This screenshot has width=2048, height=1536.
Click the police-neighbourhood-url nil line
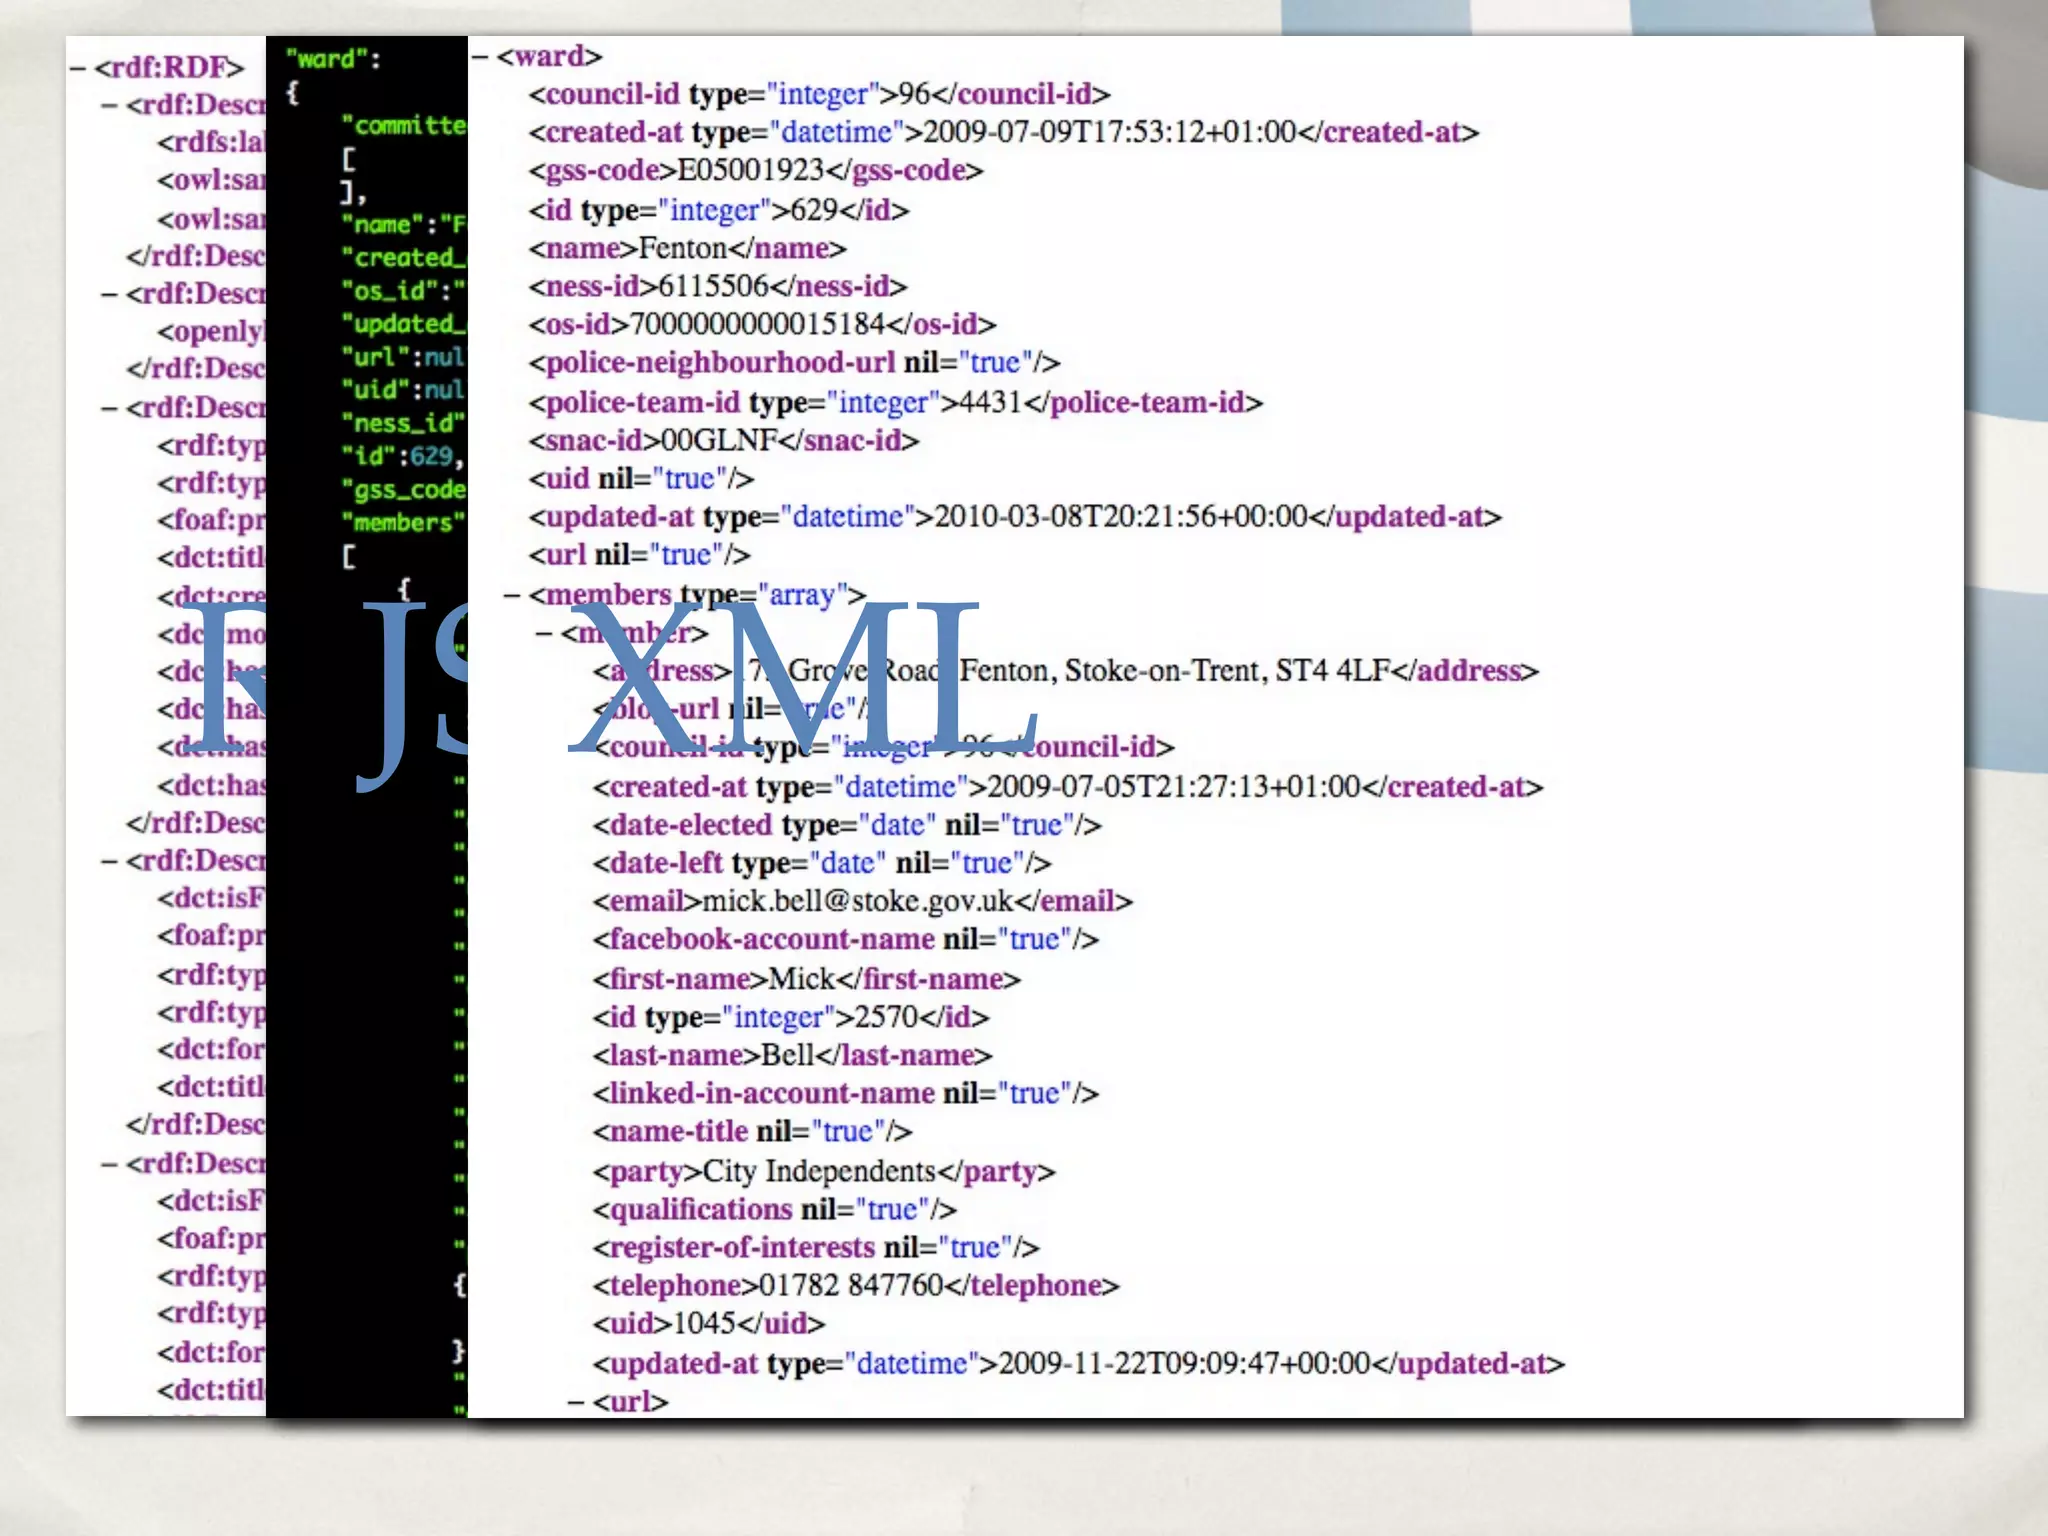click(x=795, y=362)
